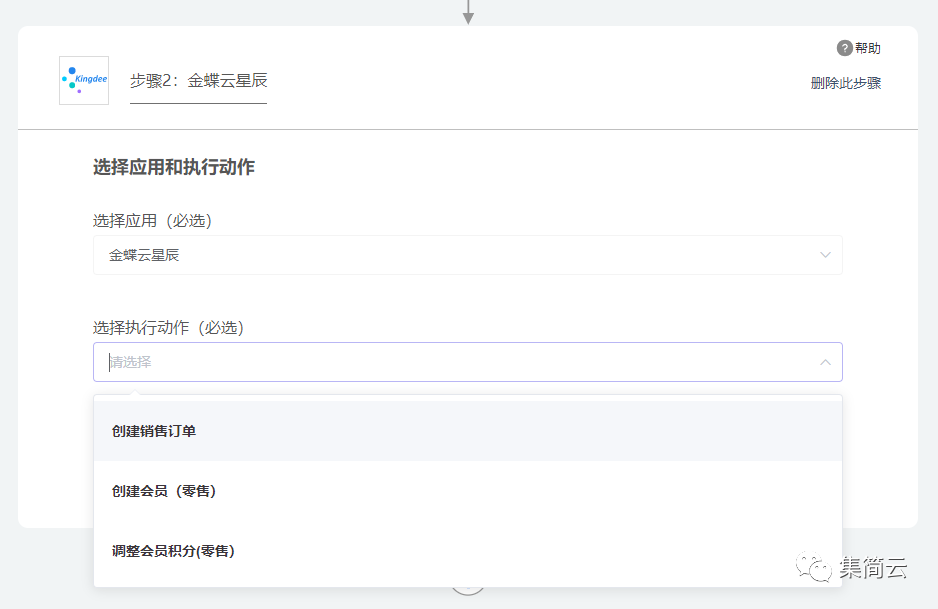Image resolution: width=938 pixels, height=609 pixels.
Task: Collapse the 选择执行动作 dropdown arrow
Action: 825,362
